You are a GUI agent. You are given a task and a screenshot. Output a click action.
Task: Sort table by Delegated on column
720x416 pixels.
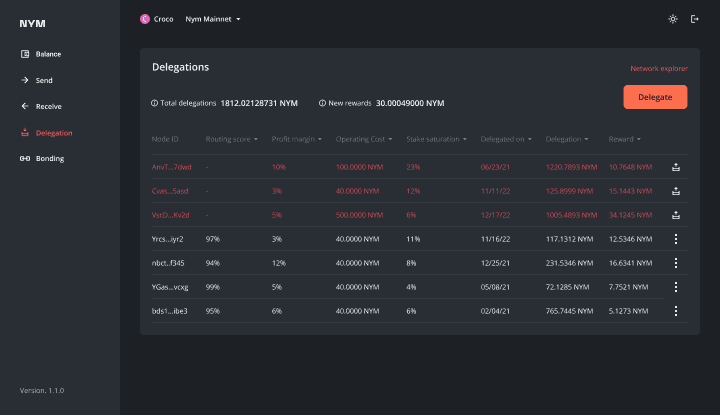pyautogui.click(x=506, y=139)
